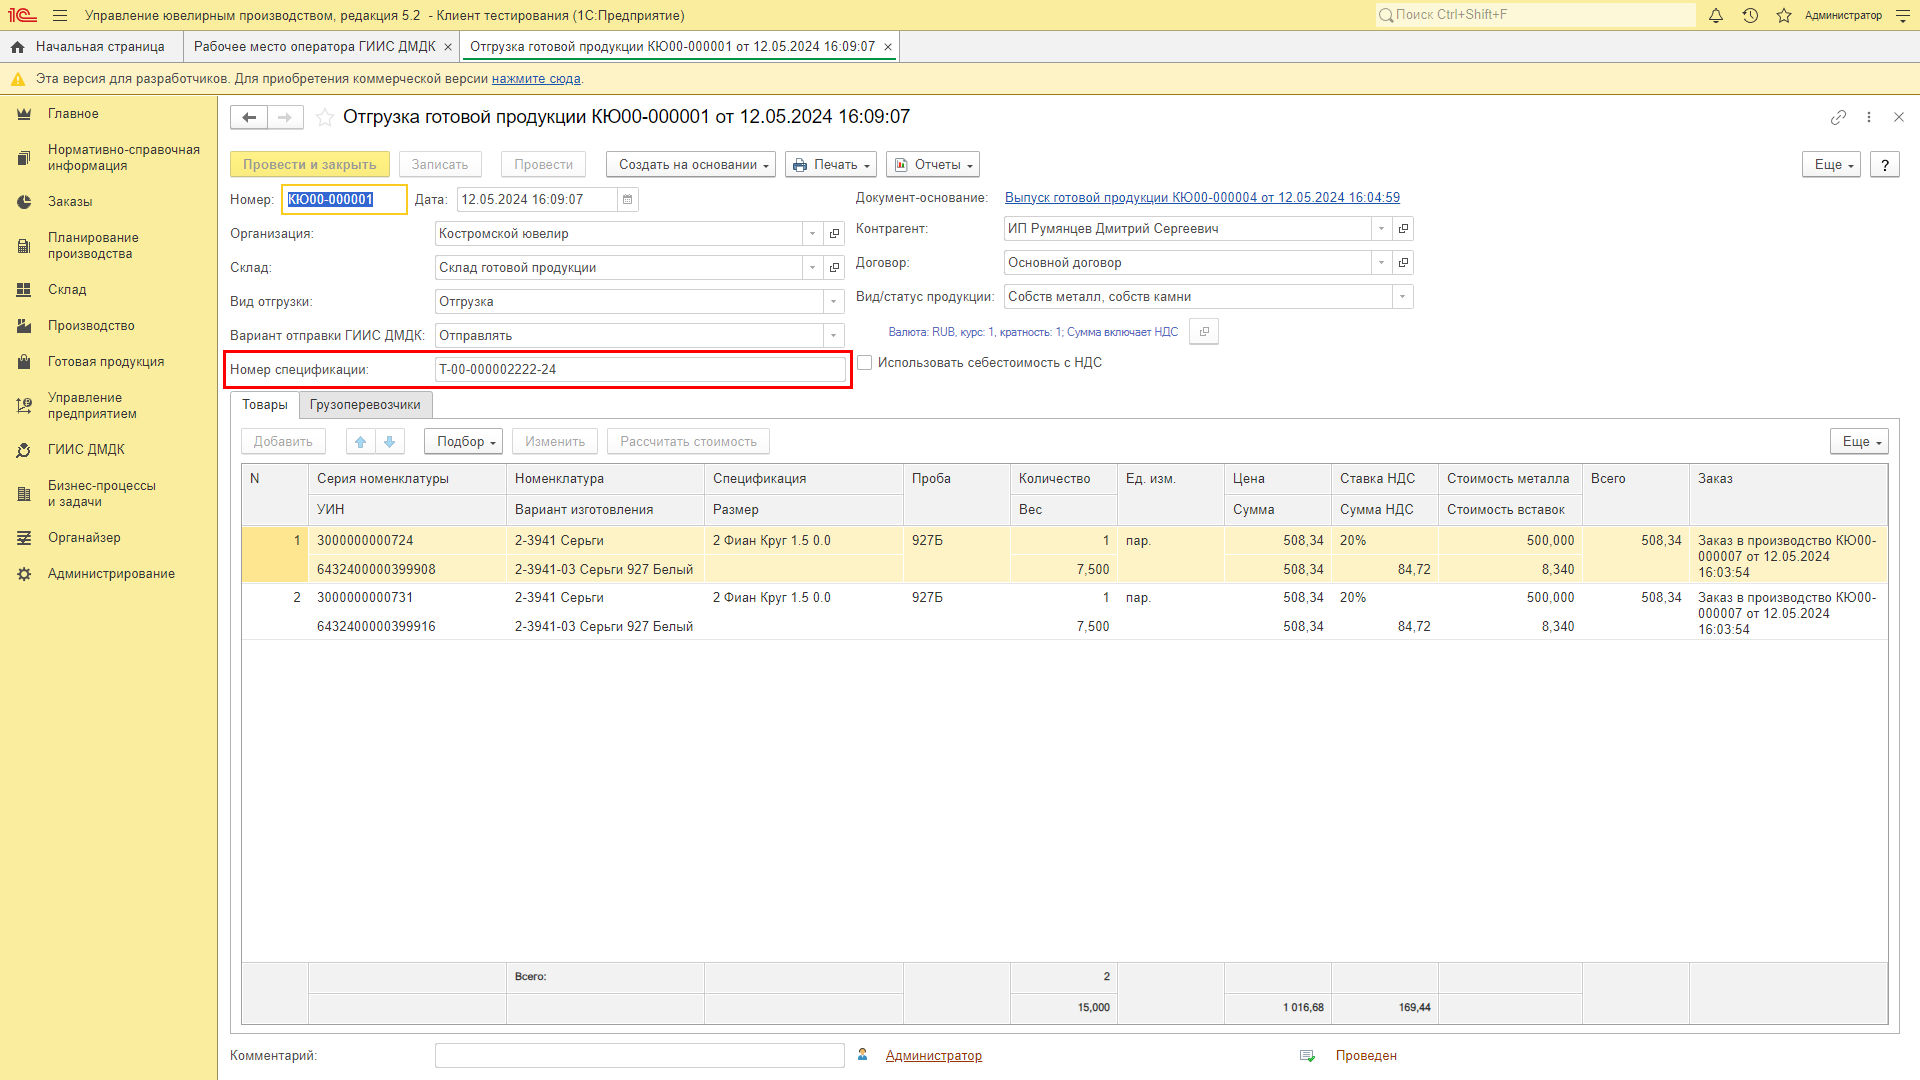Open Отчеты dropdown menu
Viewport: 1920px width, 1080px height.
(x=933, y=165)
